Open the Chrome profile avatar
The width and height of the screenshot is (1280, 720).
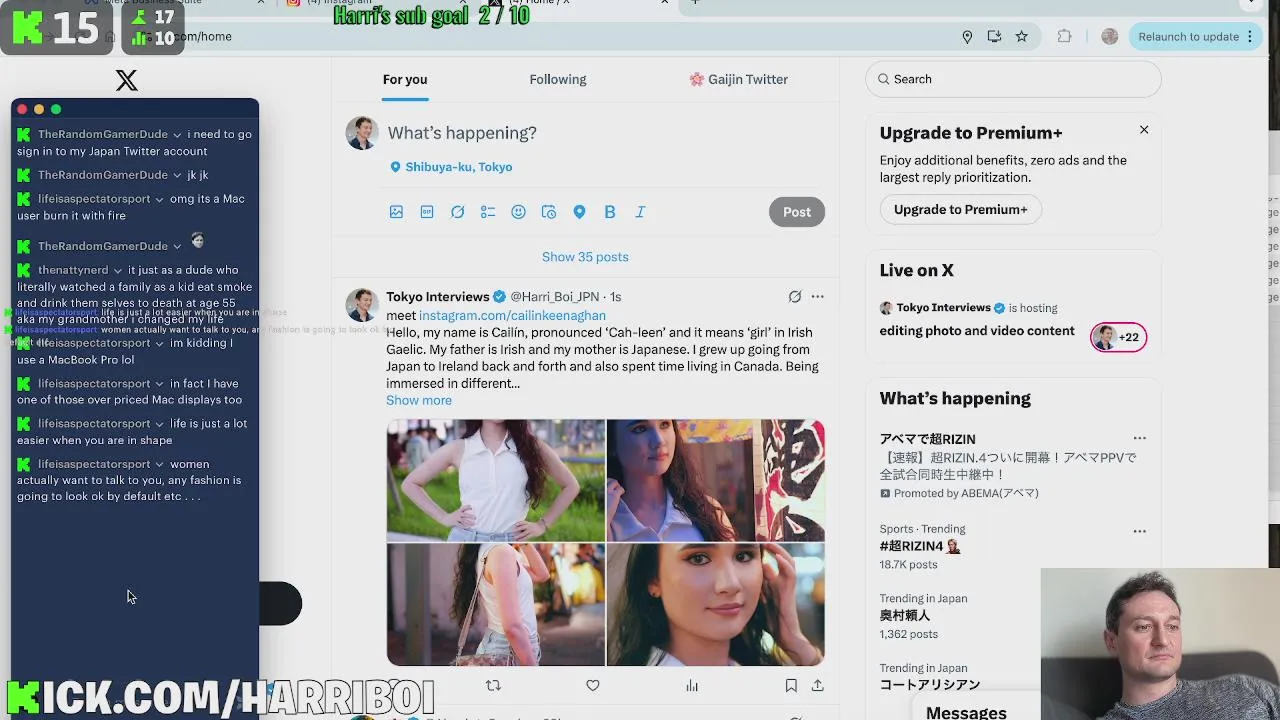1109,37
